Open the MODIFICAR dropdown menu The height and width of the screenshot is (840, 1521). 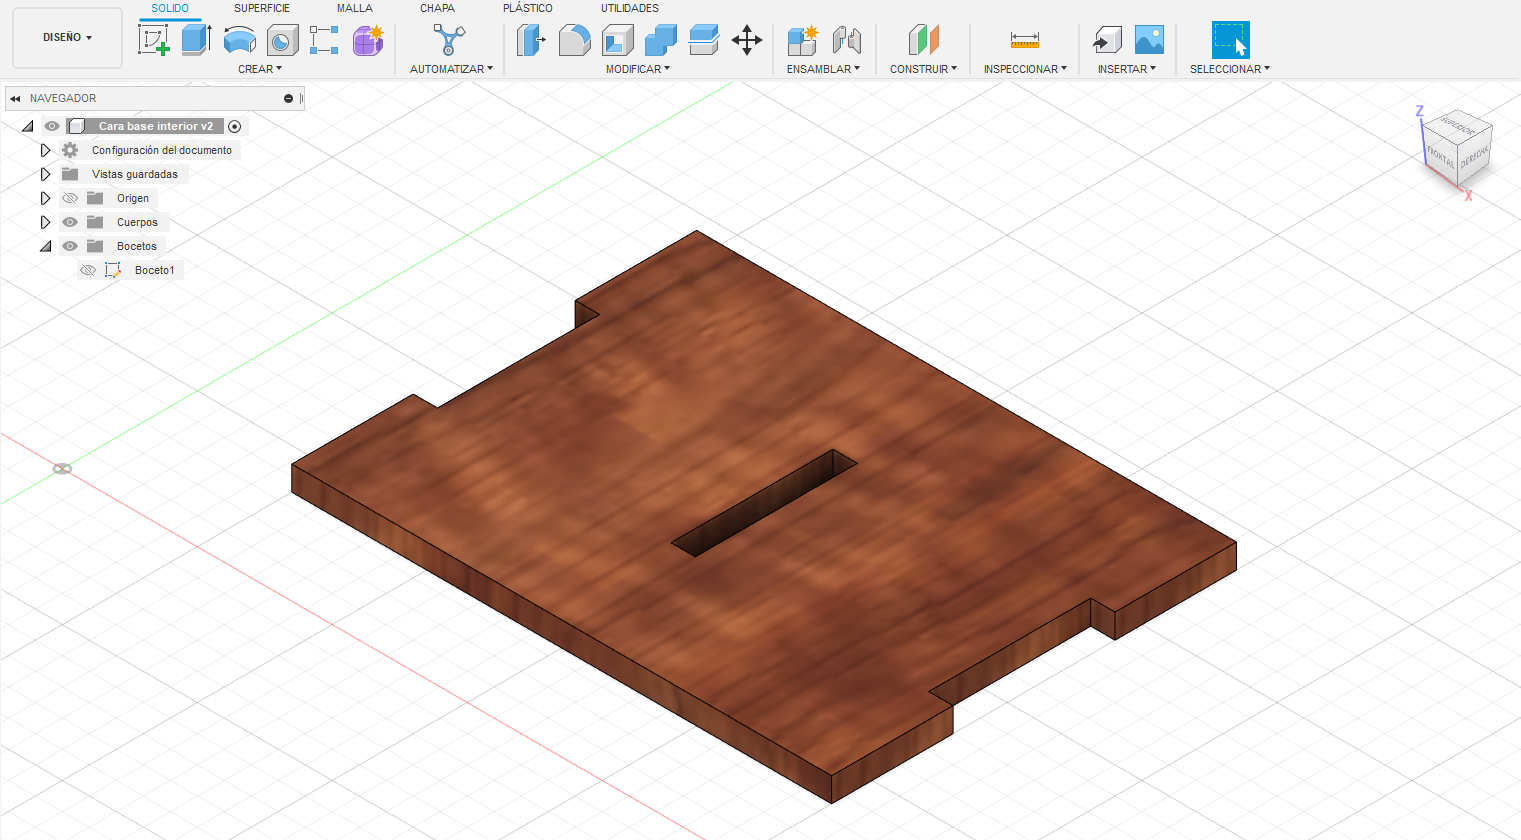click(x=638, y=69)
